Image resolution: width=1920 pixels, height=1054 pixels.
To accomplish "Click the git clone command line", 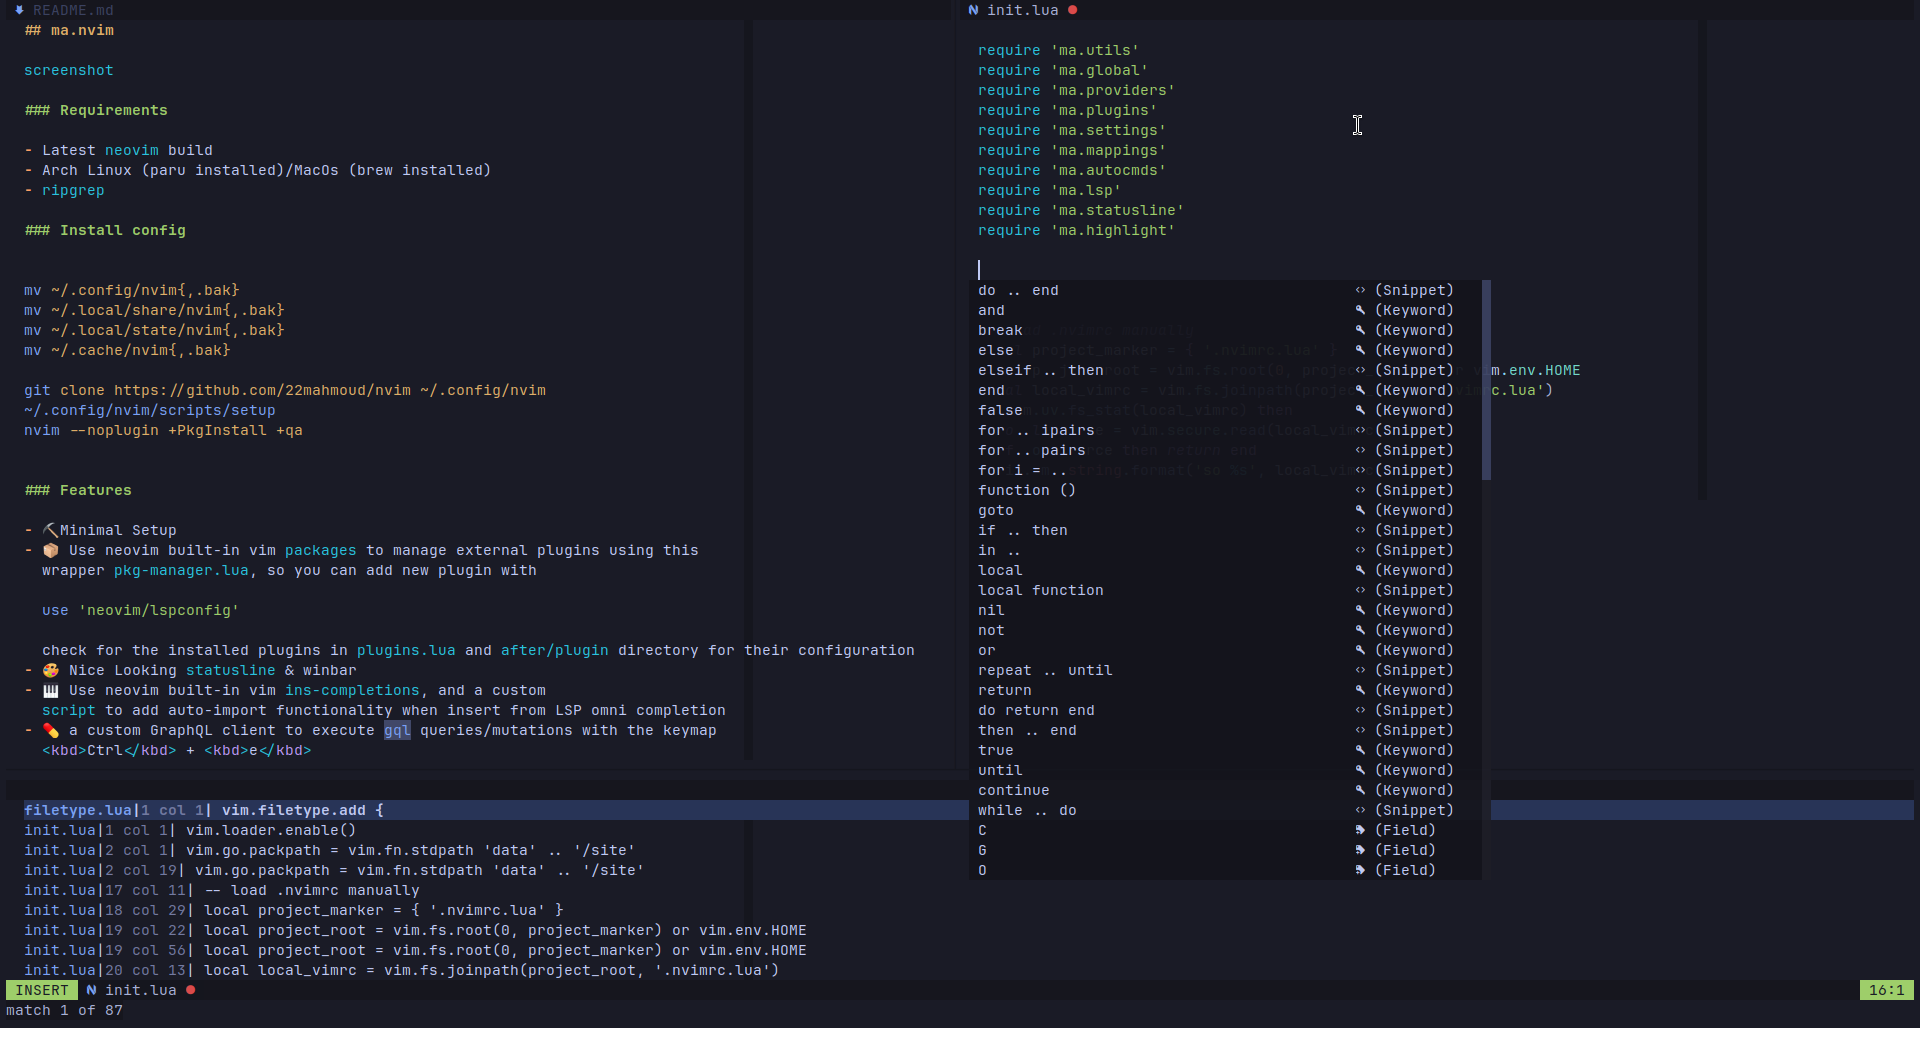I will tap(285, 390).
